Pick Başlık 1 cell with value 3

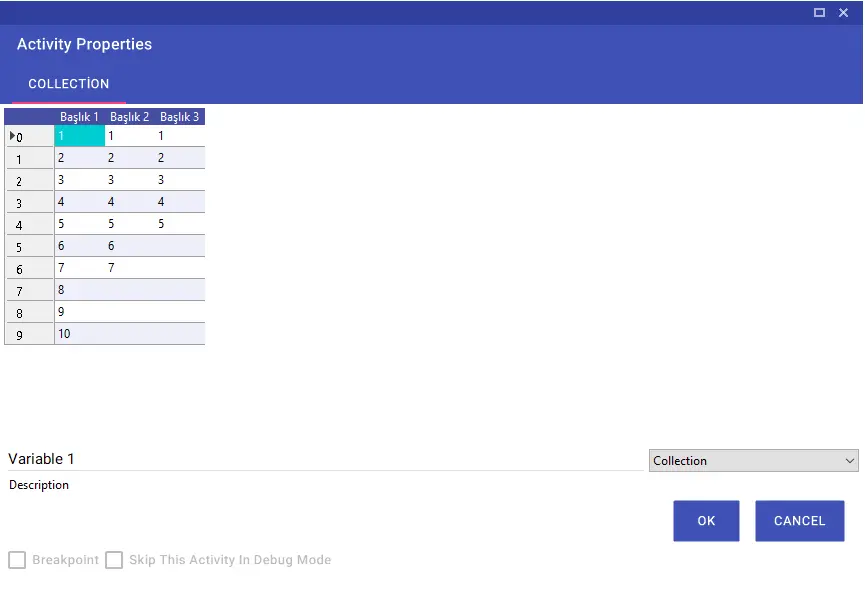click(79, 180)
